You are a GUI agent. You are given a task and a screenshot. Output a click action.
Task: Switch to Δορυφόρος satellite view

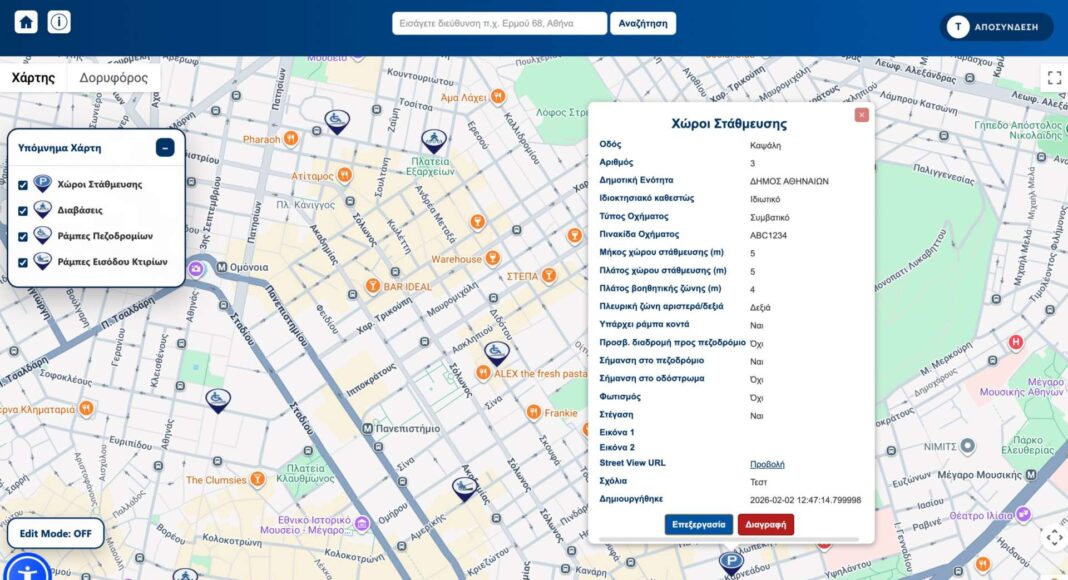pos(114,78)
